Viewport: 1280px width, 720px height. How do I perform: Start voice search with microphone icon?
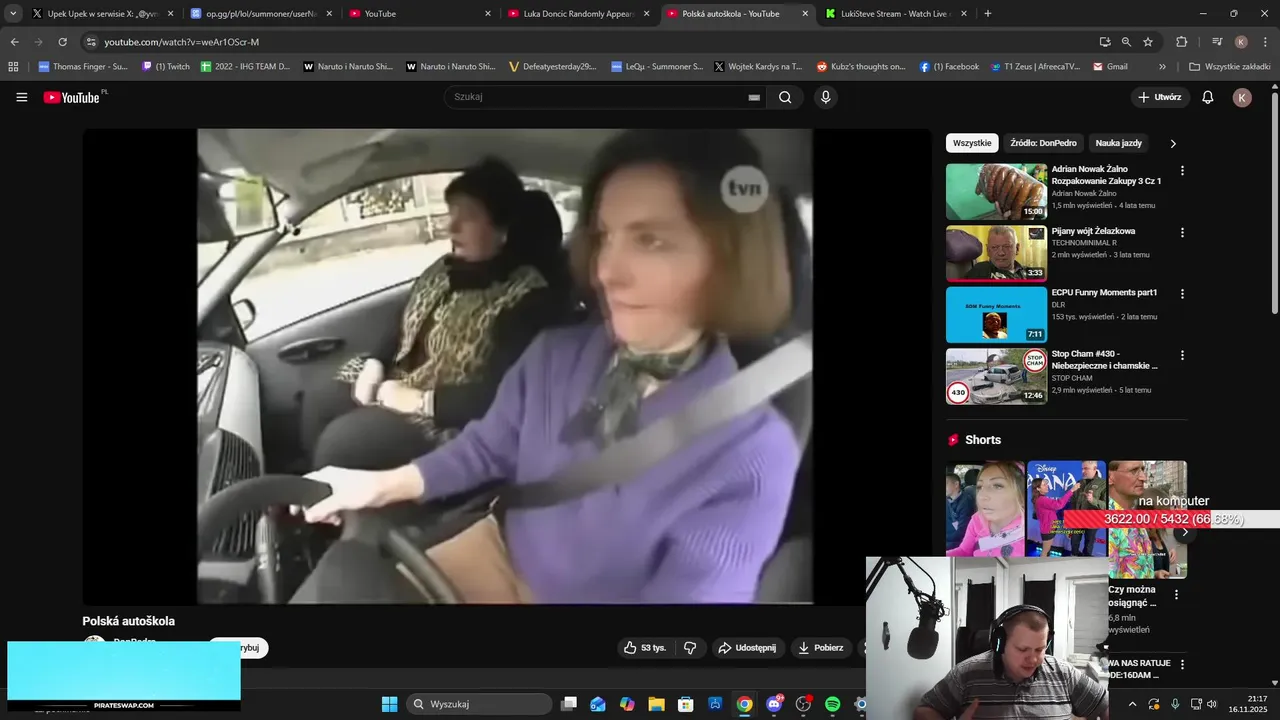click(x=825, y=97)
